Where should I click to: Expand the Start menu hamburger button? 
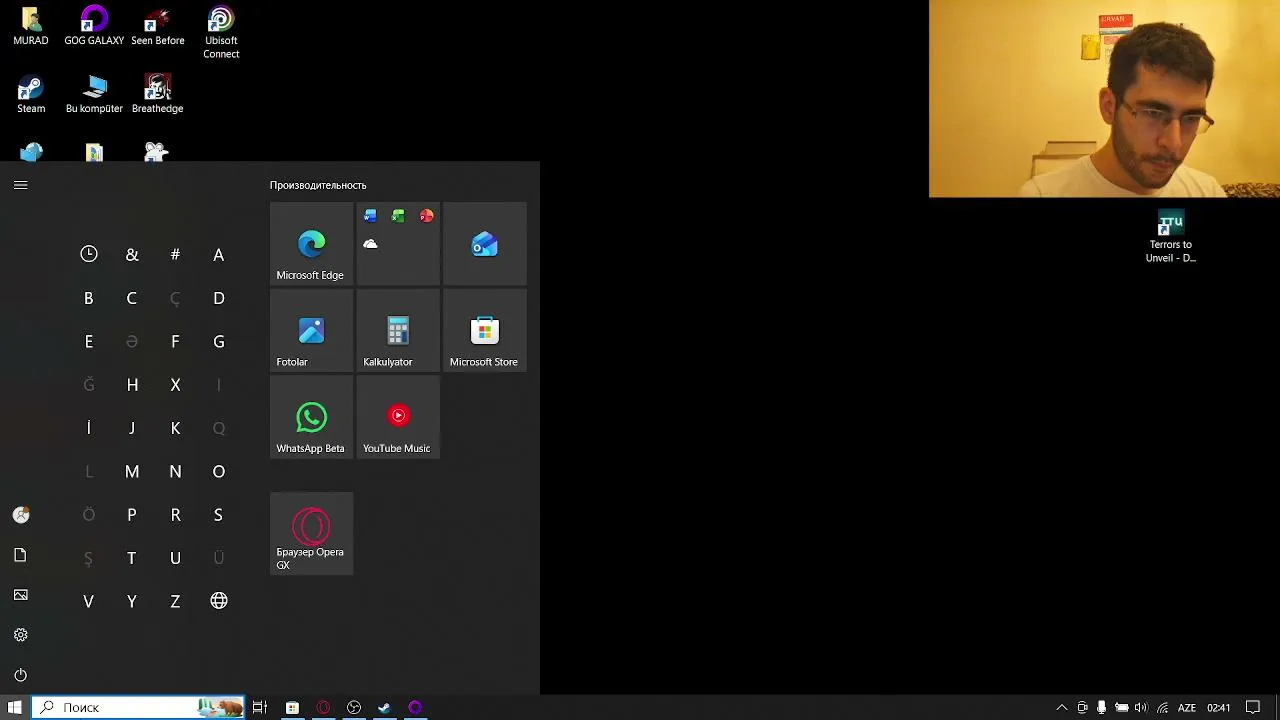(x=21, y=185)
